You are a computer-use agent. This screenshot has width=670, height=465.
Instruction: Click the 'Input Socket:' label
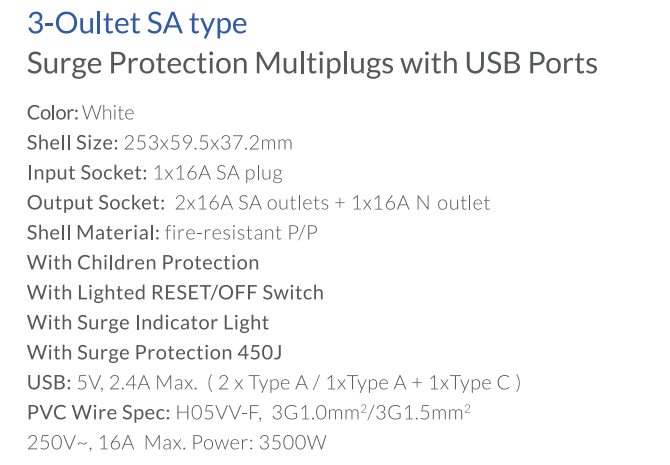coord(87,173)
